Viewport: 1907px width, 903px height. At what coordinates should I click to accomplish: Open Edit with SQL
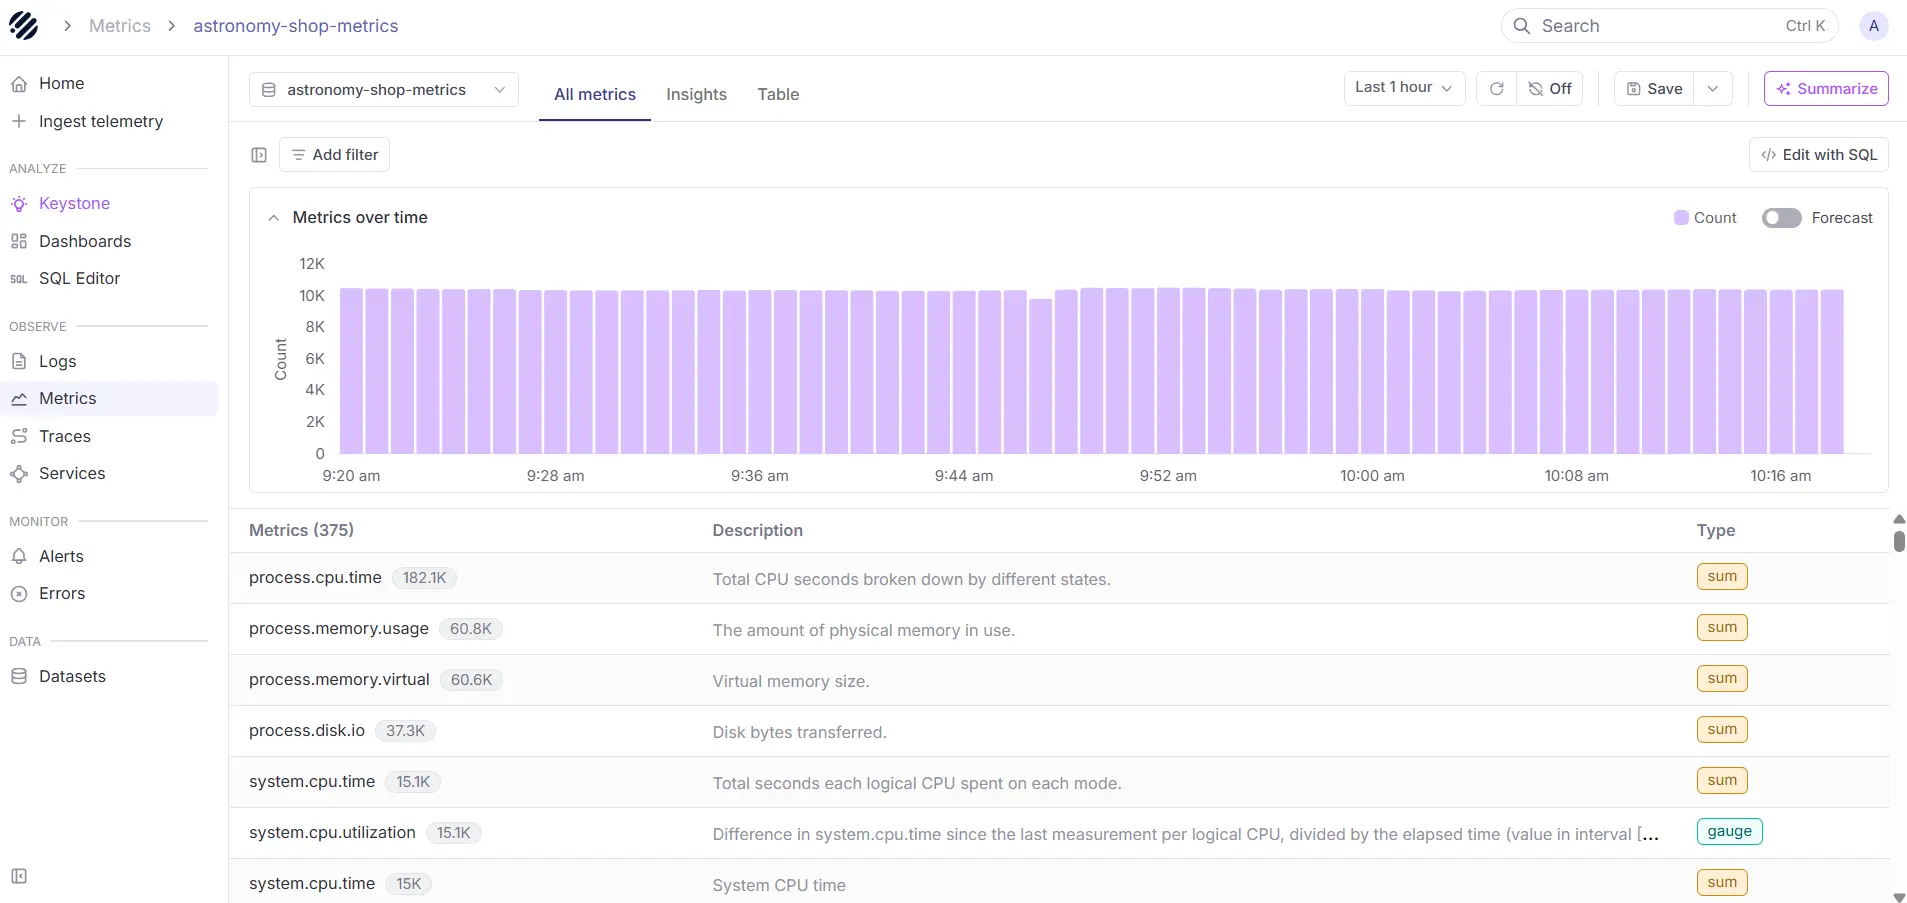coord(1818,155)
